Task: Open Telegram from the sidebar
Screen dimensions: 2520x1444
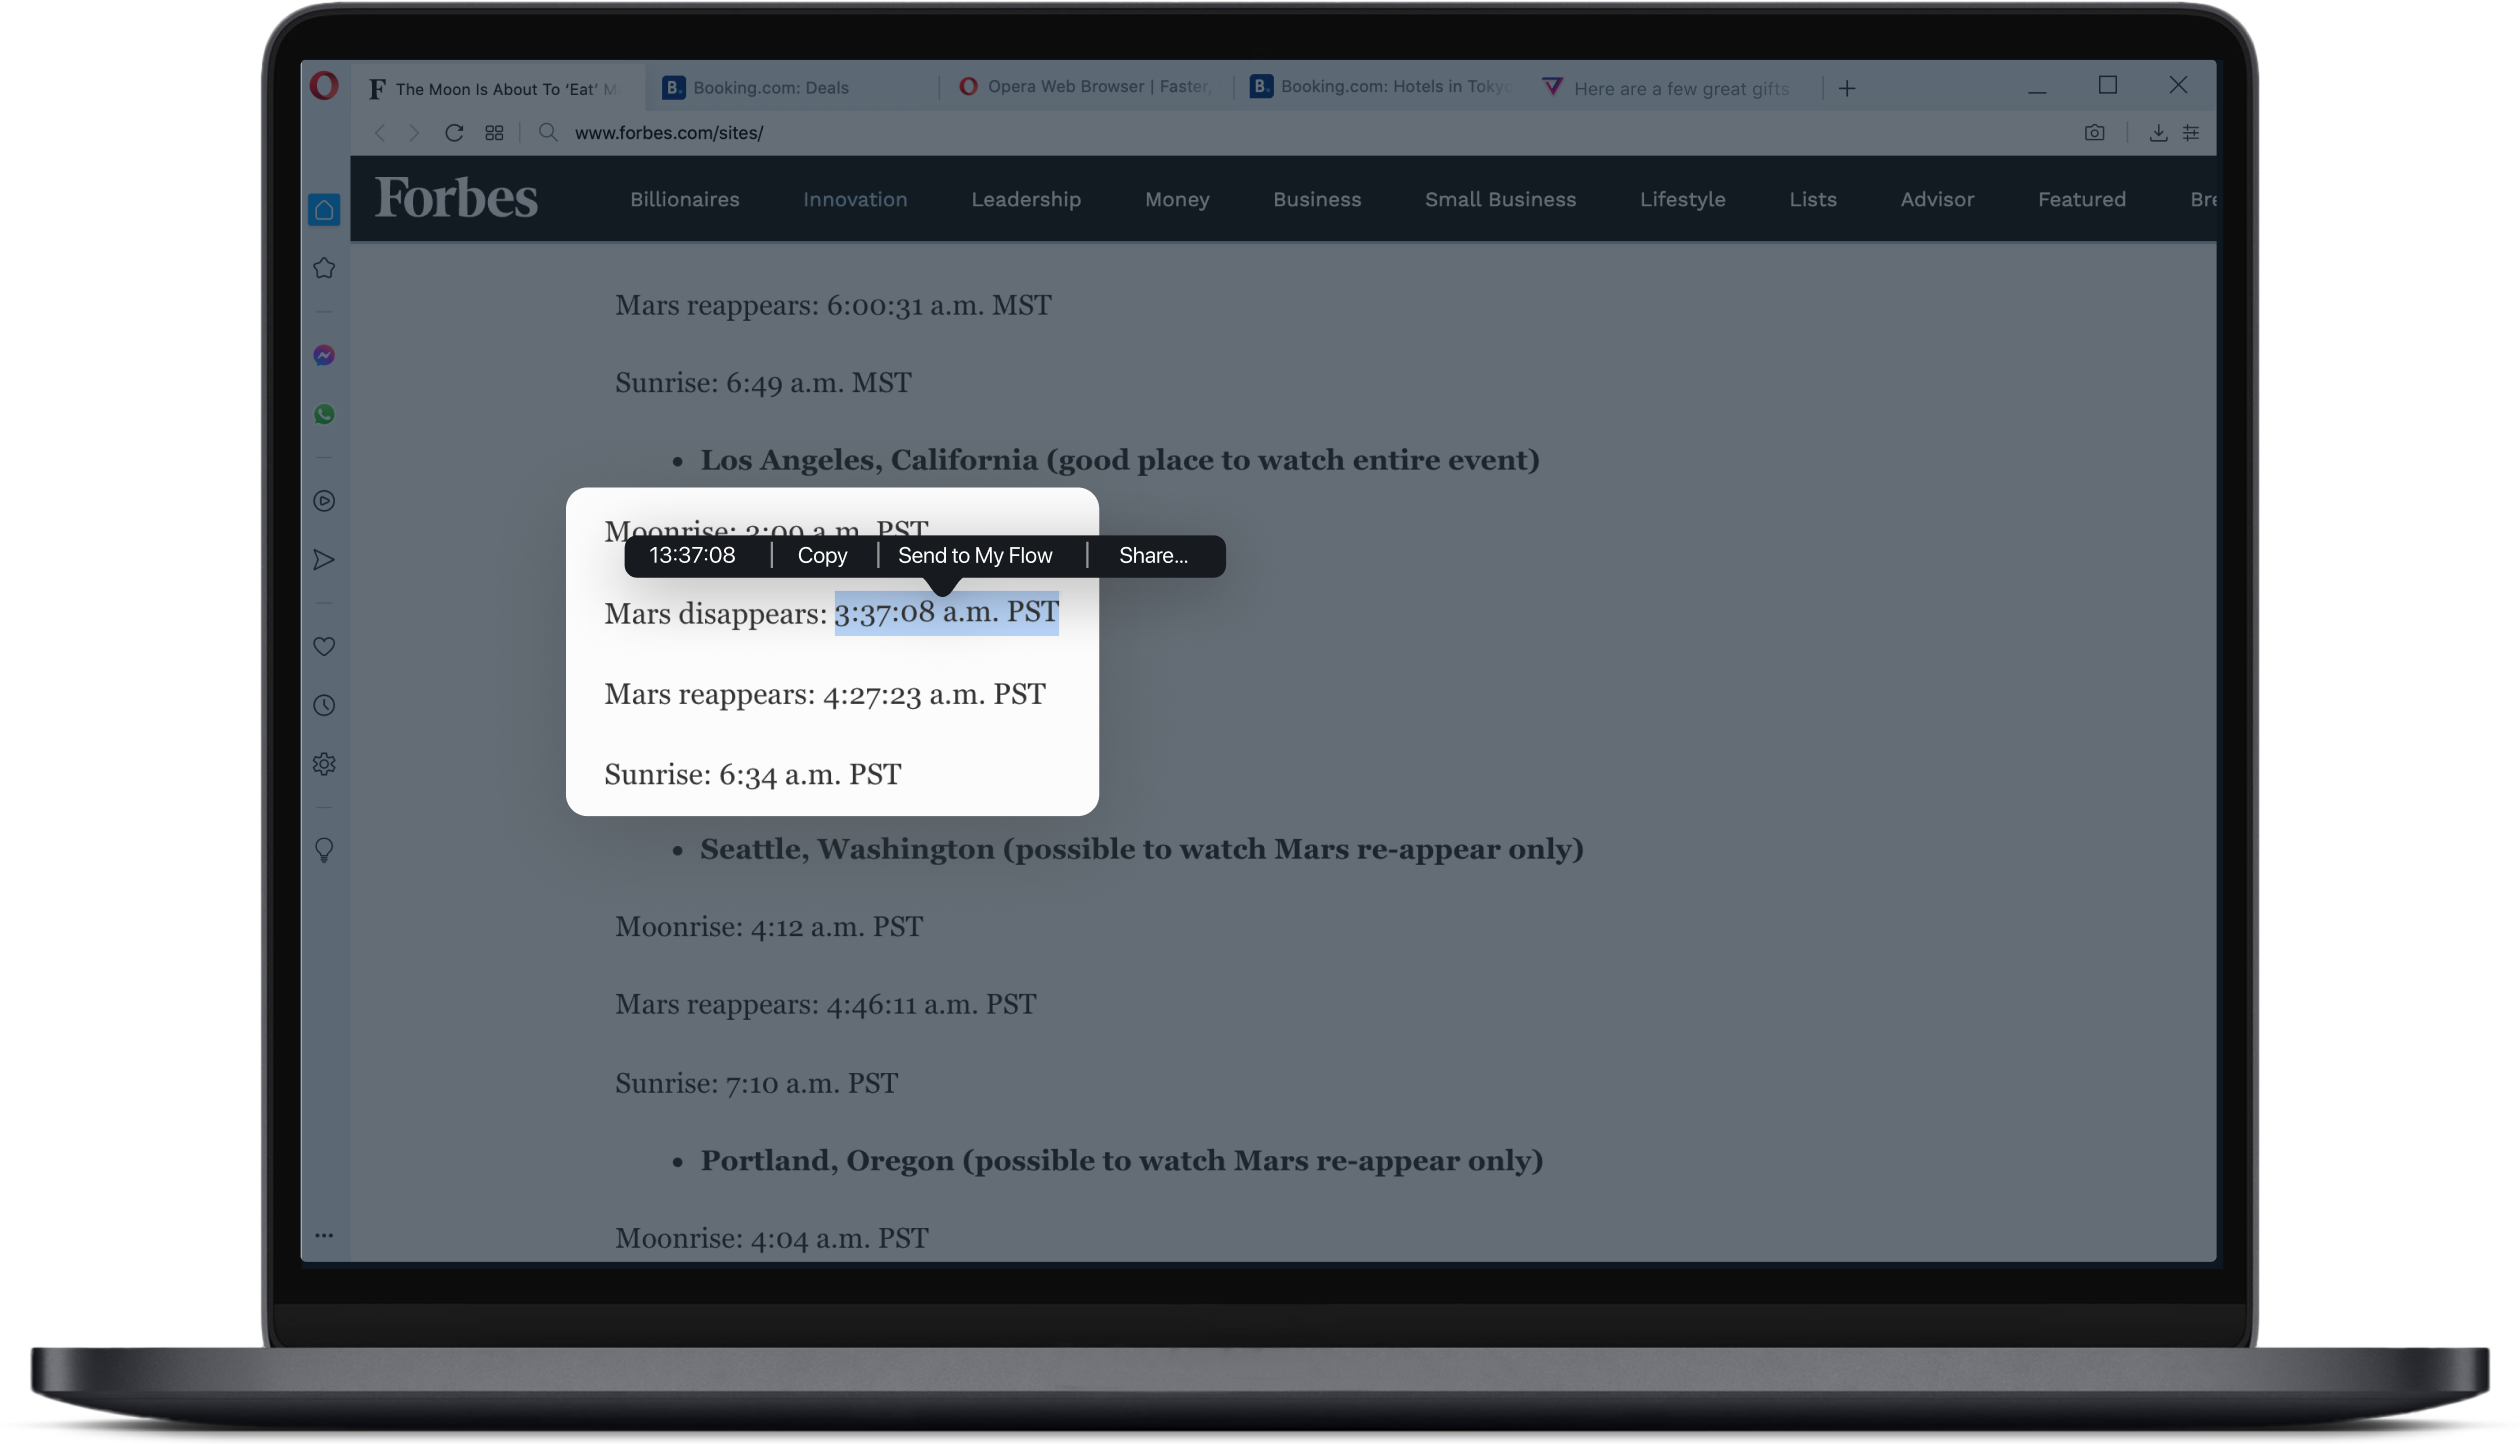Action: (x=324, y=560)
